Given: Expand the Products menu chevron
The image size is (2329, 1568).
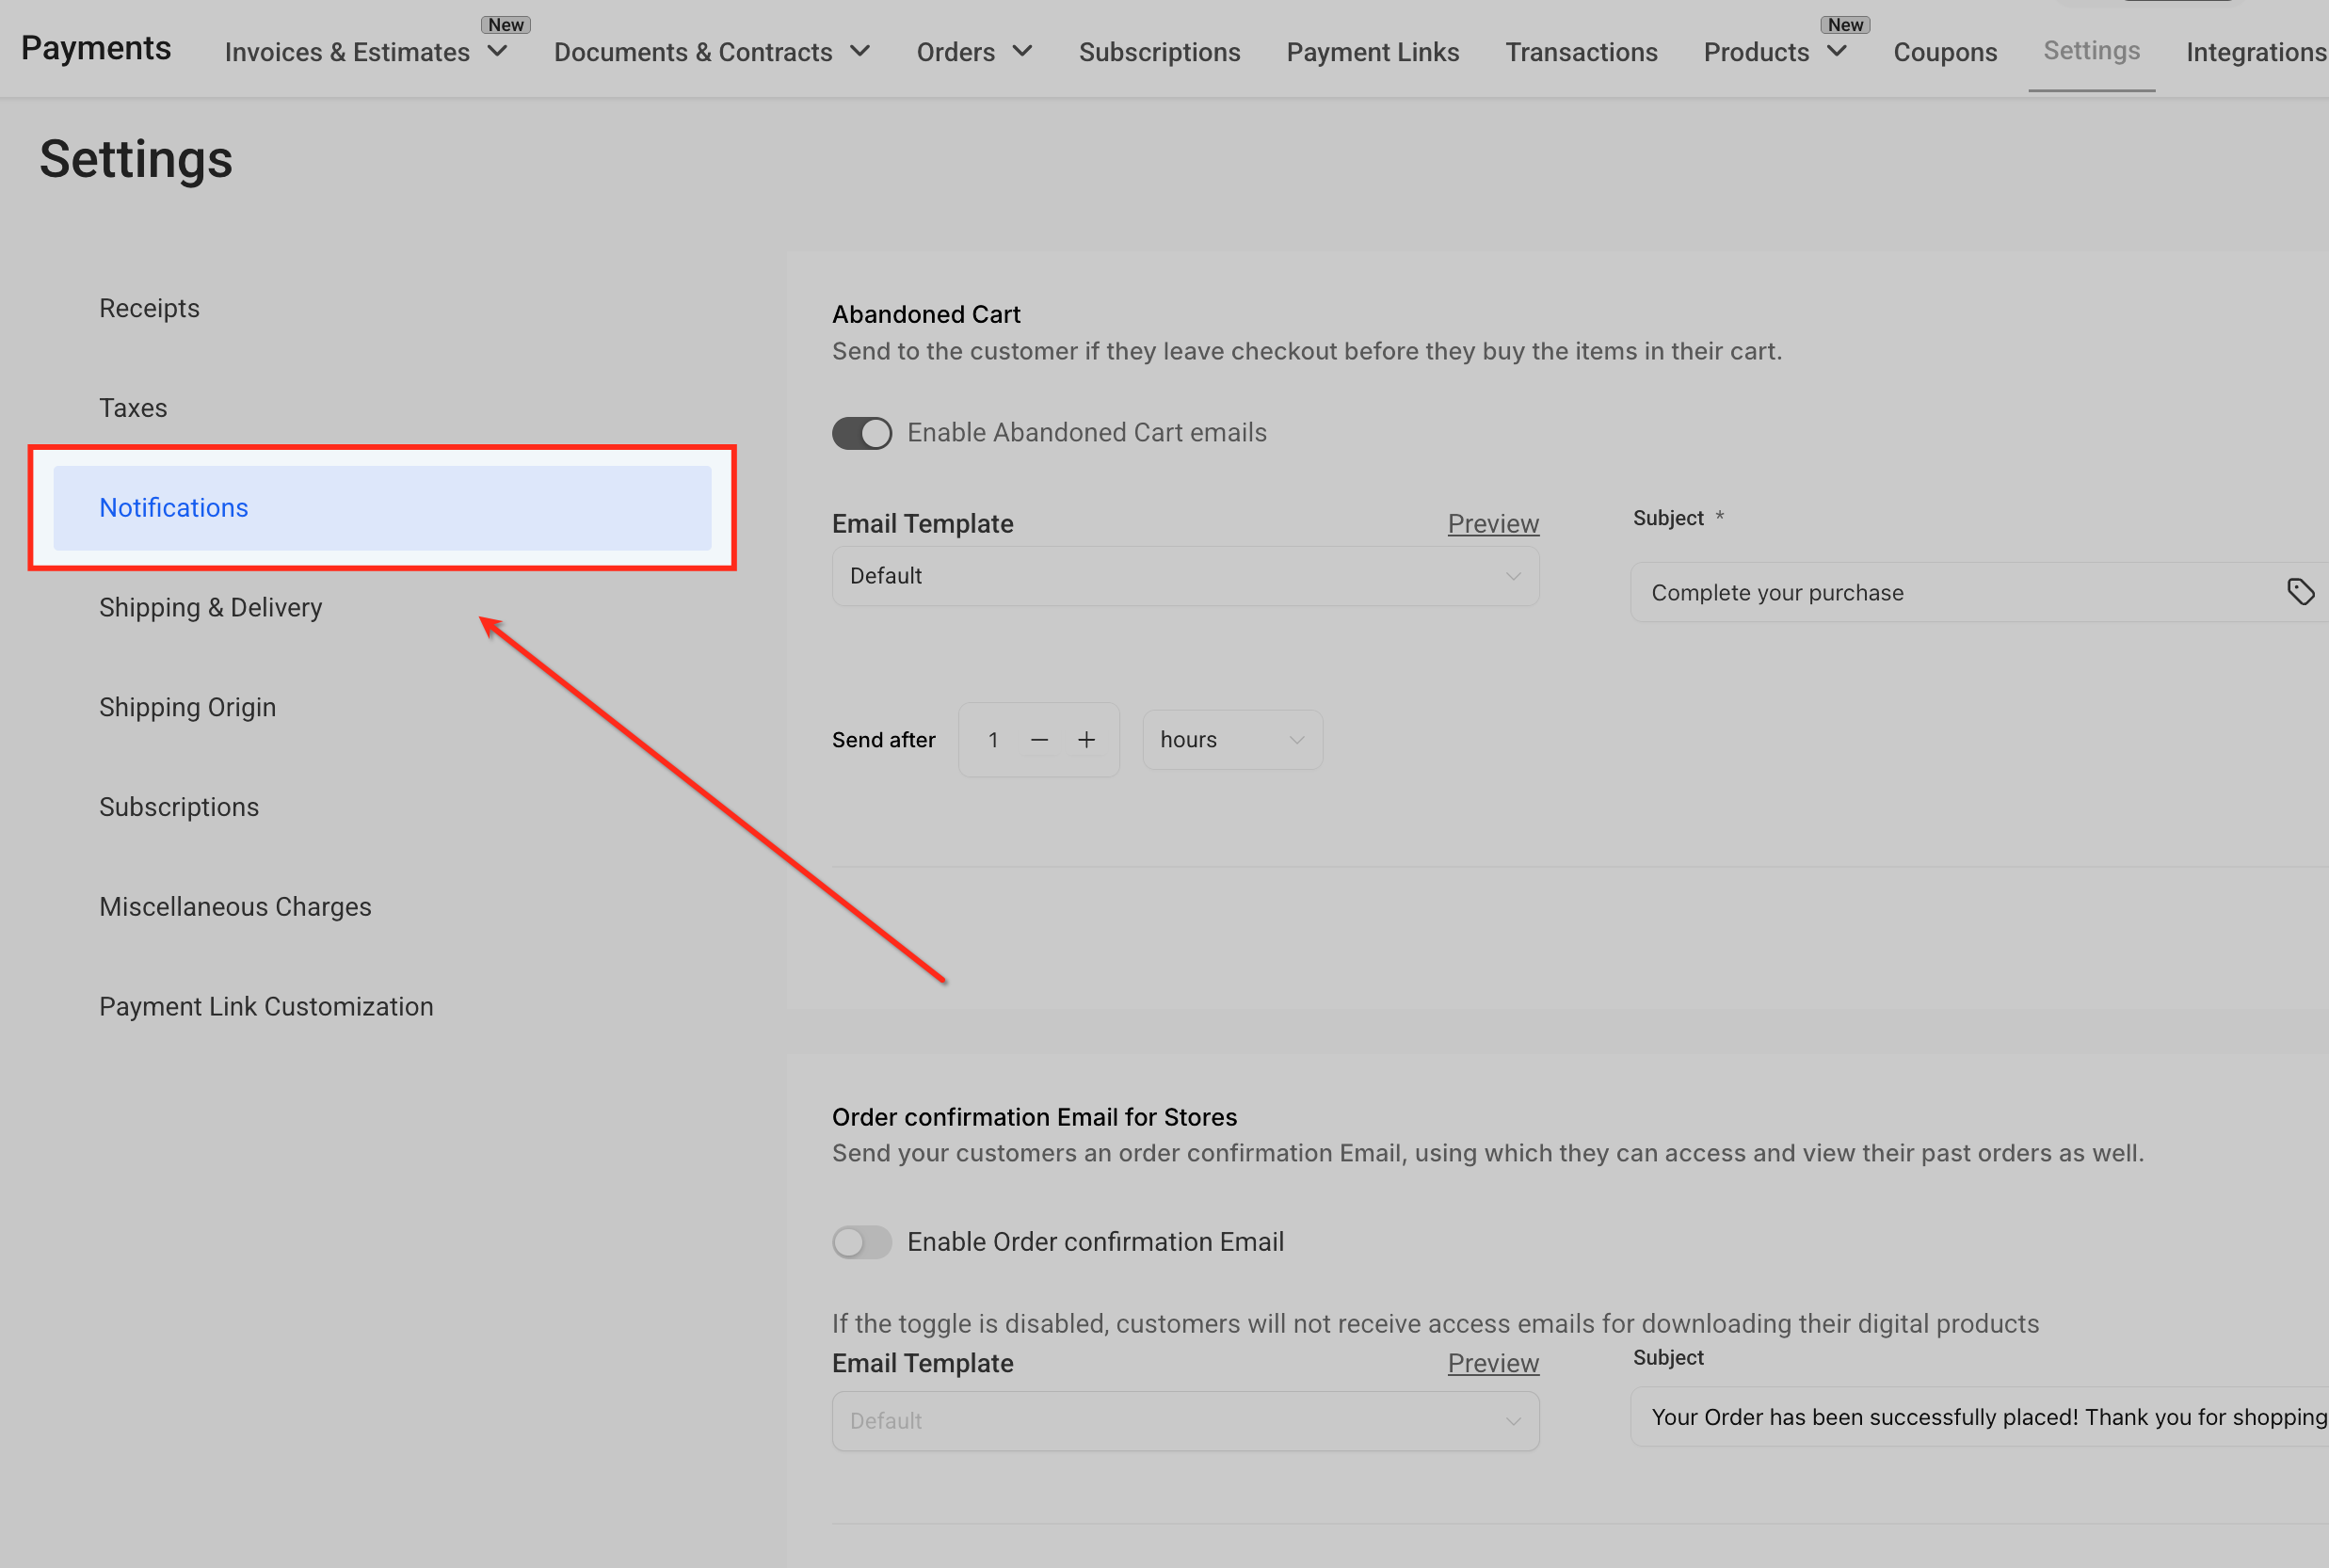Looking at the screenshot, I should click(1837, 51).
